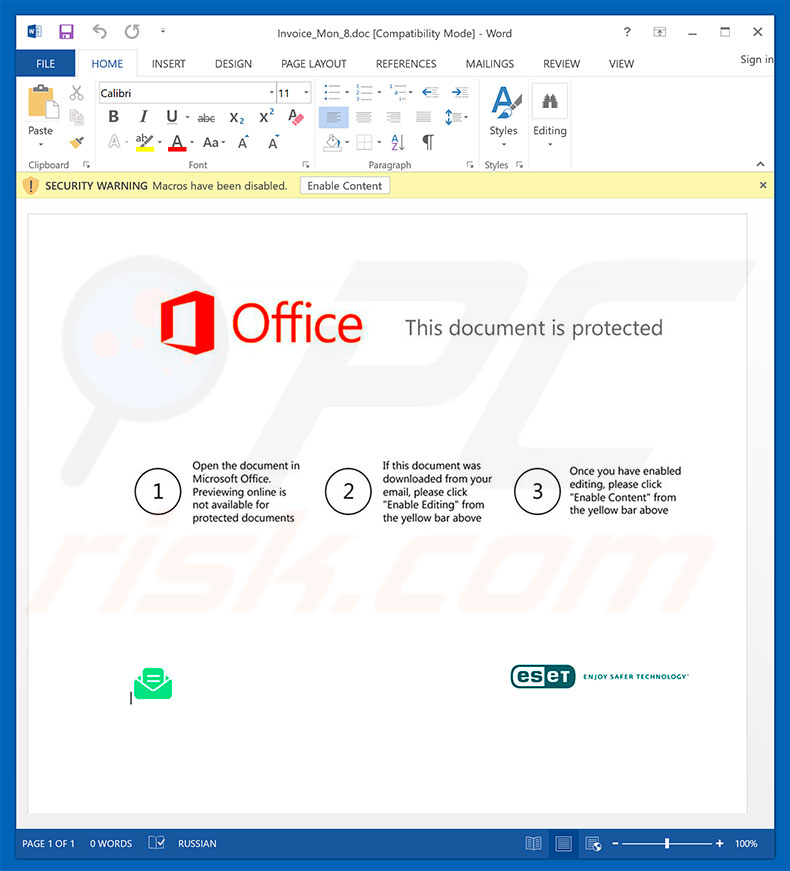Redo the last action
The height and width of the screenshot is (871, 790).
click(132, 32)
